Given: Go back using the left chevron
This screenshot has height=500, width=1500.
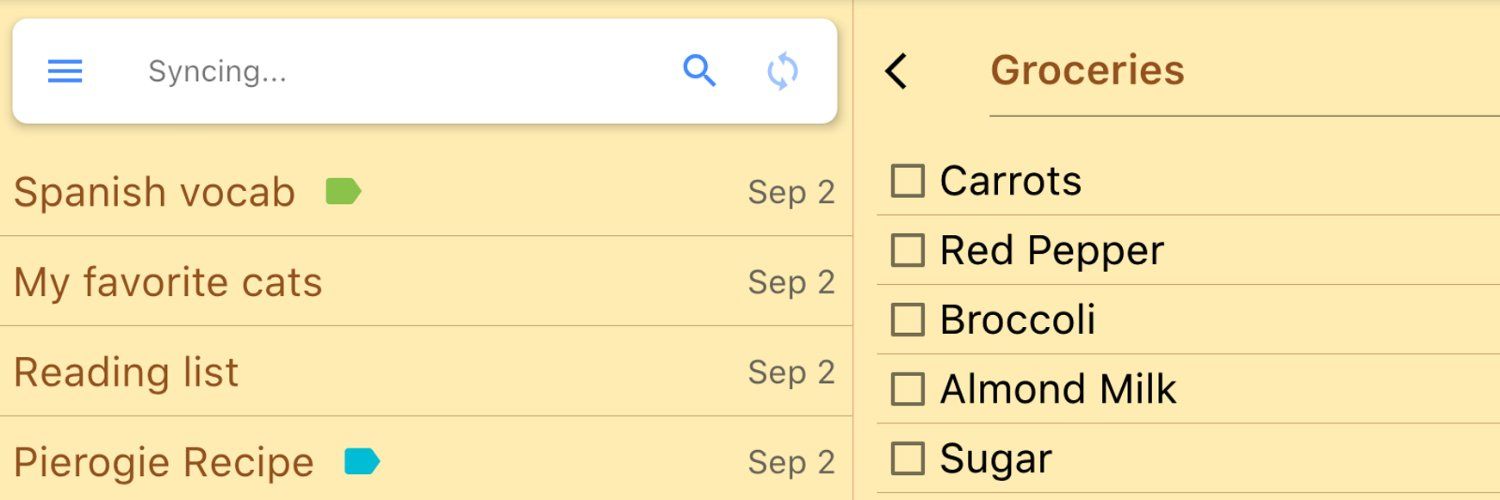Looking at the screenshot, I should [896, 71].
